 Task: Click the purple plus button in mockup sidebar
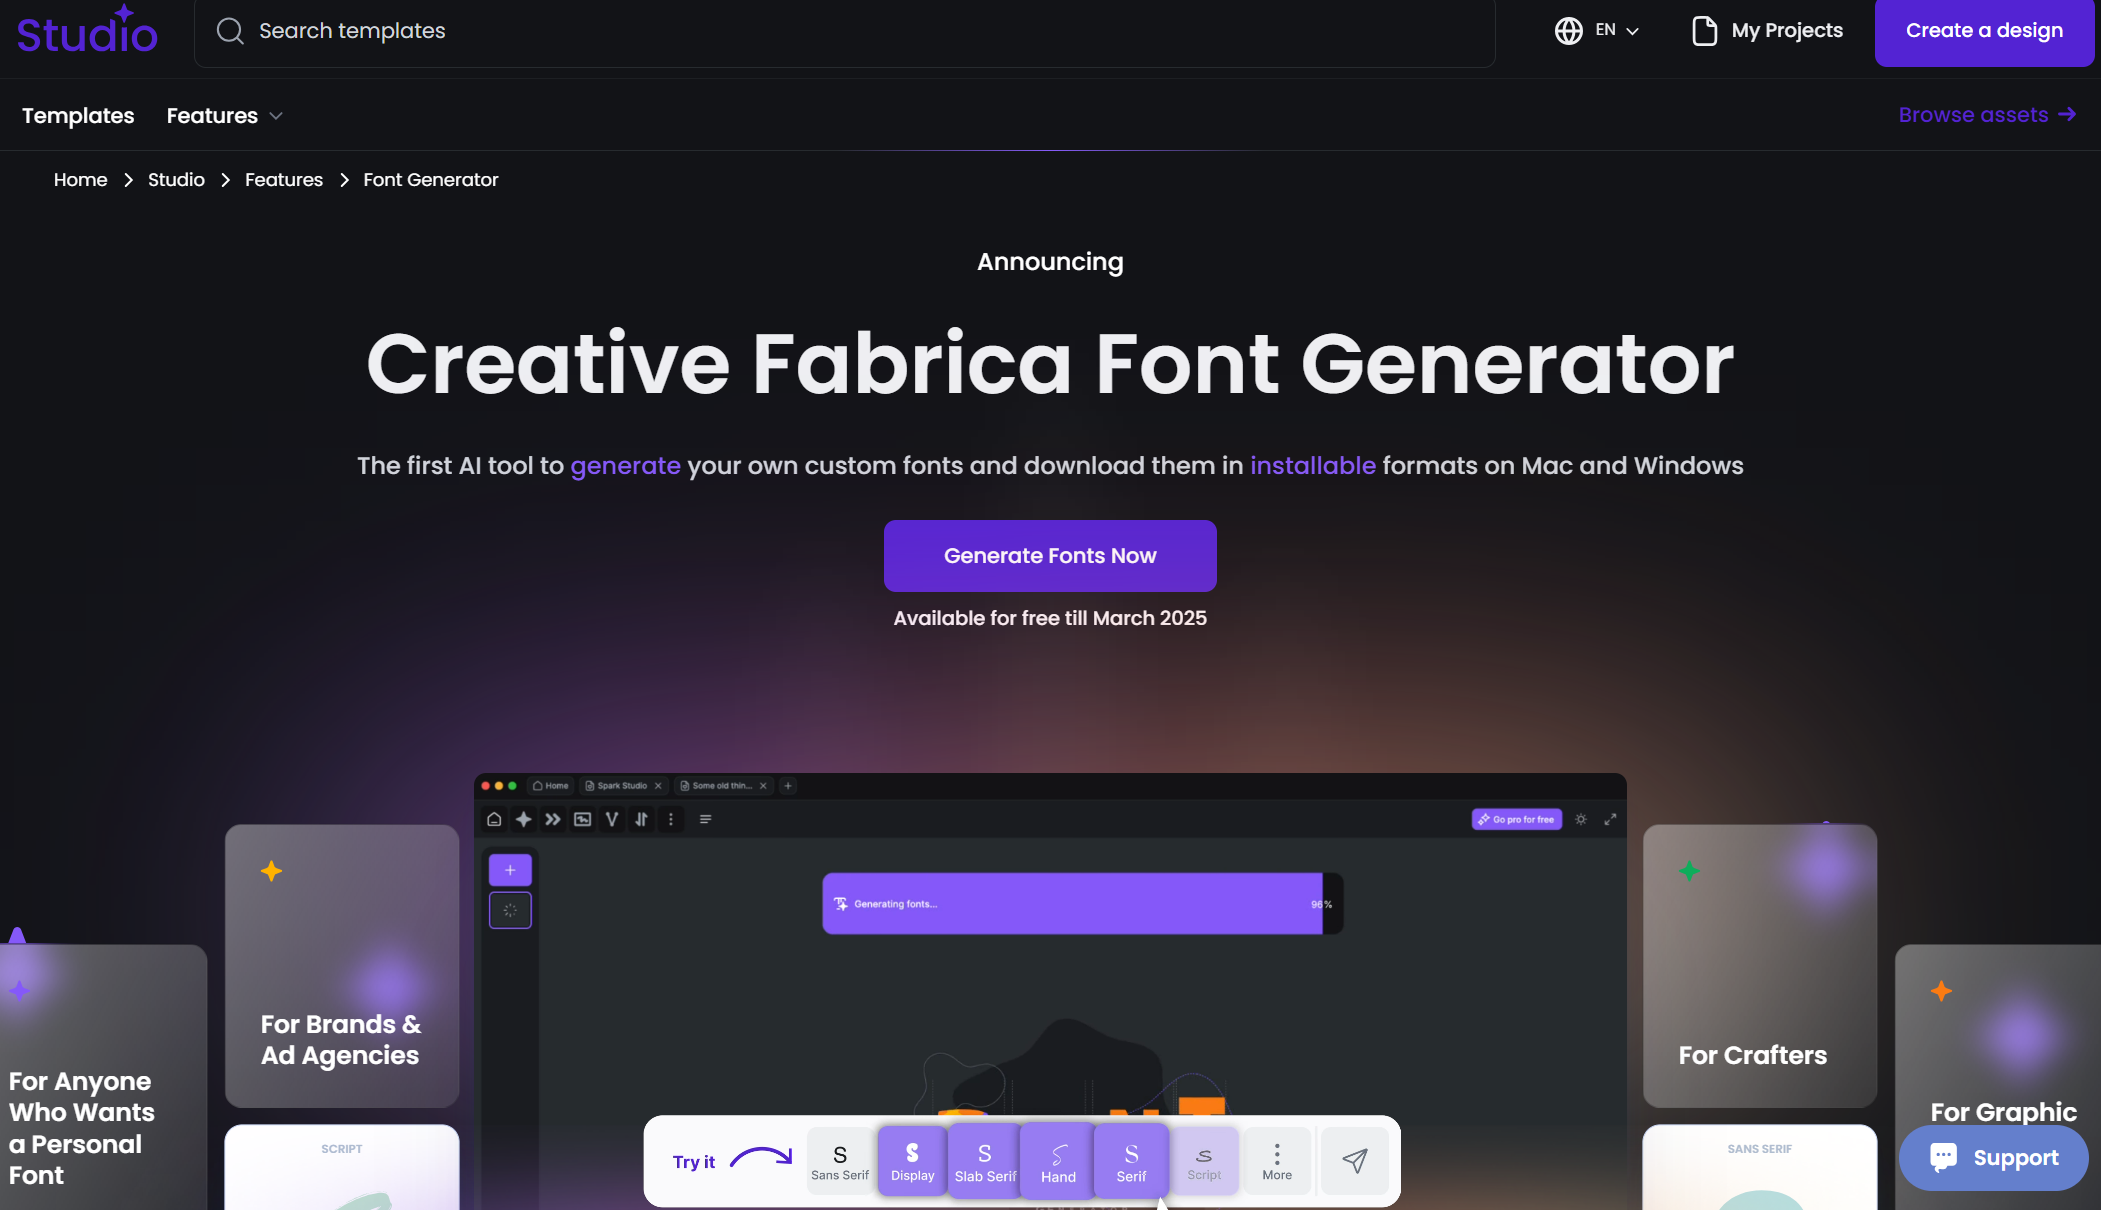tap(510, 870)
